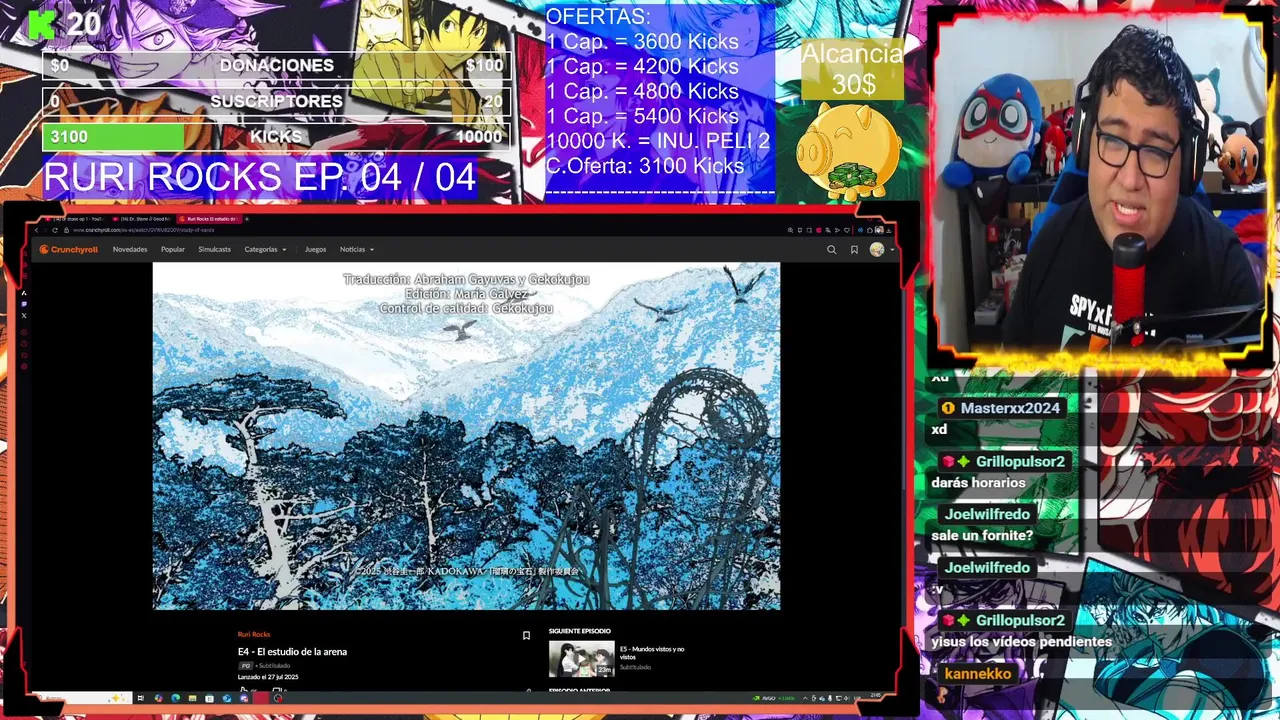Open the Crunchyroll home logo
Screen dimensions: 1280x720
(69, 249)
